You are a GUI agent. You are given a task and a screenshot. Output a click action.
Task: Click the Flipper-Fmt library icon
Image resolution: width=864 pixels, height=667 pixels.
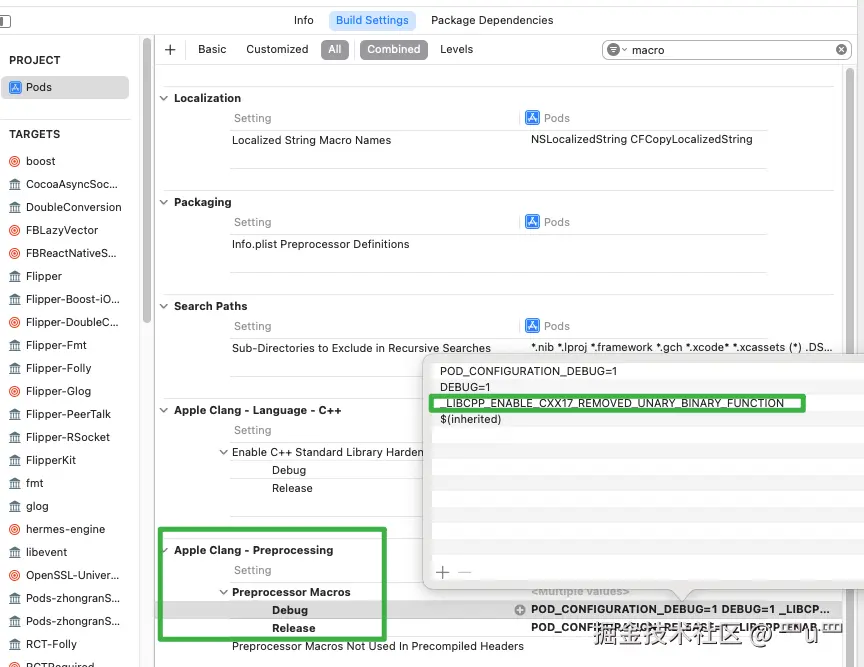point(15,346)
